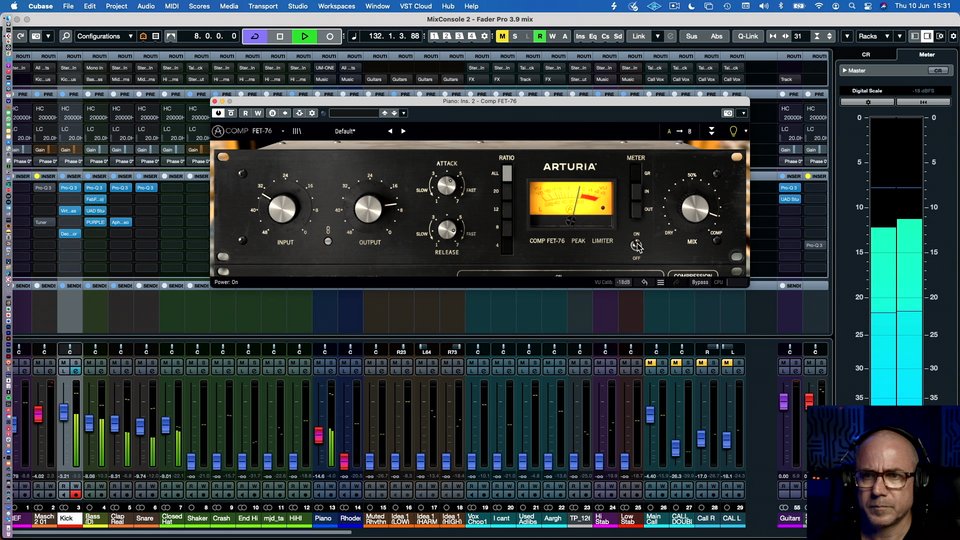Image resolution: width=960 pixels, height=540 pixels.
Task: Click the Abs button
Action: [716, 36]
